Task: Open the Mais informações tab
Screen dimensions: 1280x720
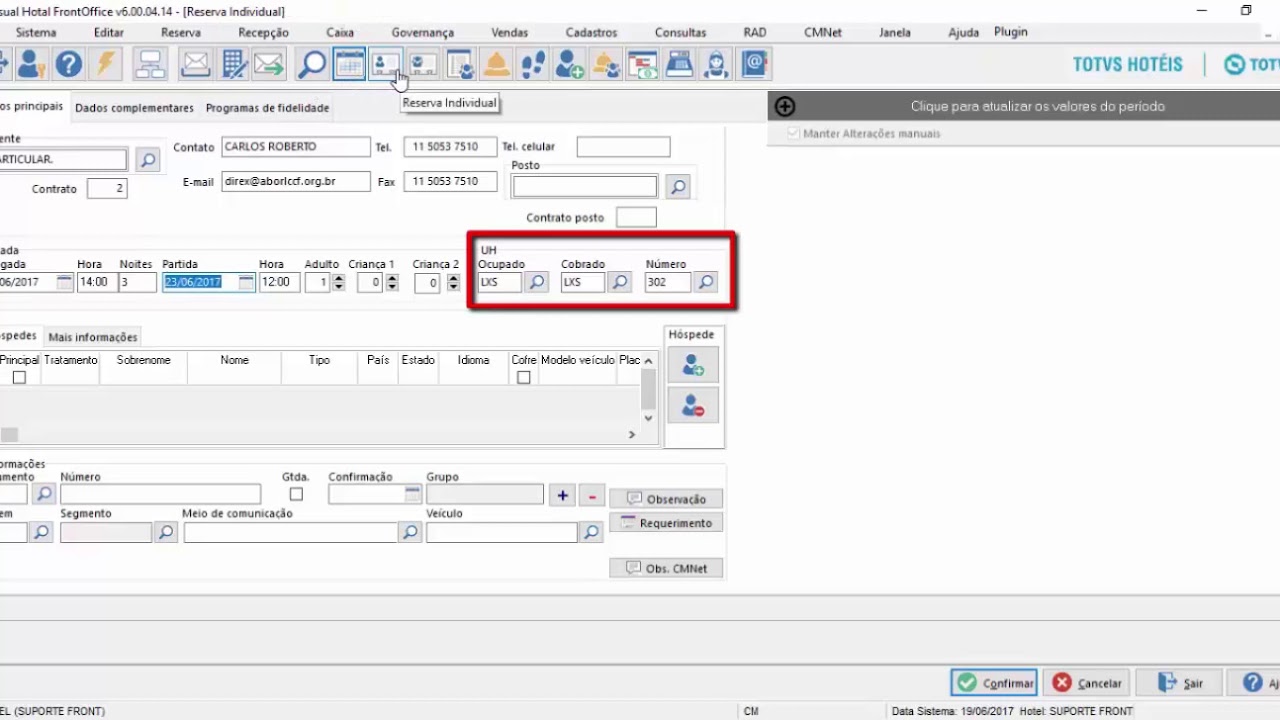Action: (93, 337)
